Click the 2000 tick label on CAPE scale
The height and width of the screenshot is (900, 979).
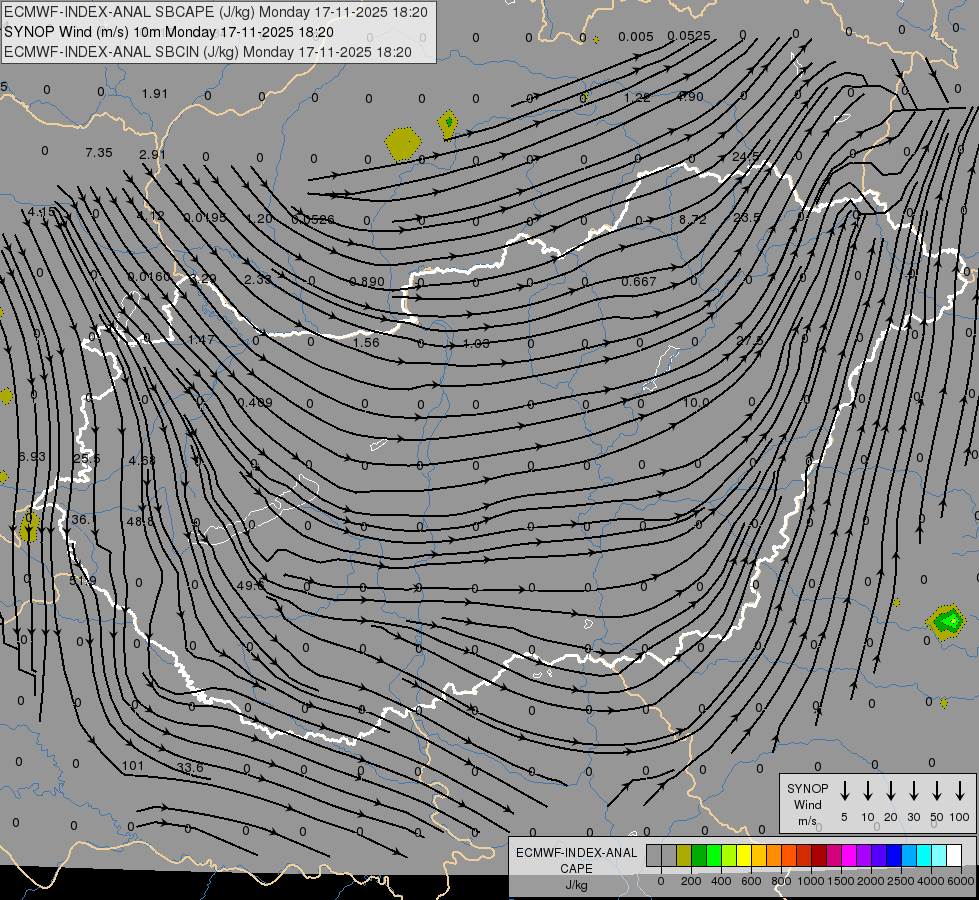coord(871,881)
